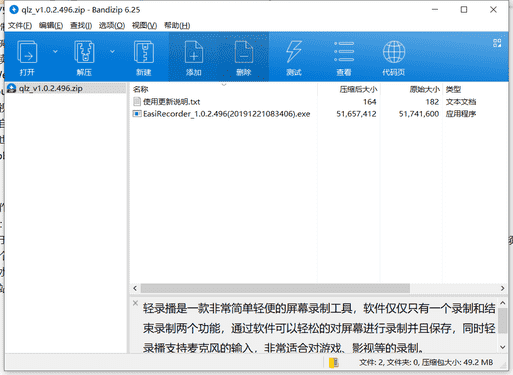Image resolution: width=513 pixels, height=375 pixels.
Task: Click original size 51,741,600 cell
Action: pyautogui.click(x=419, y=114)
